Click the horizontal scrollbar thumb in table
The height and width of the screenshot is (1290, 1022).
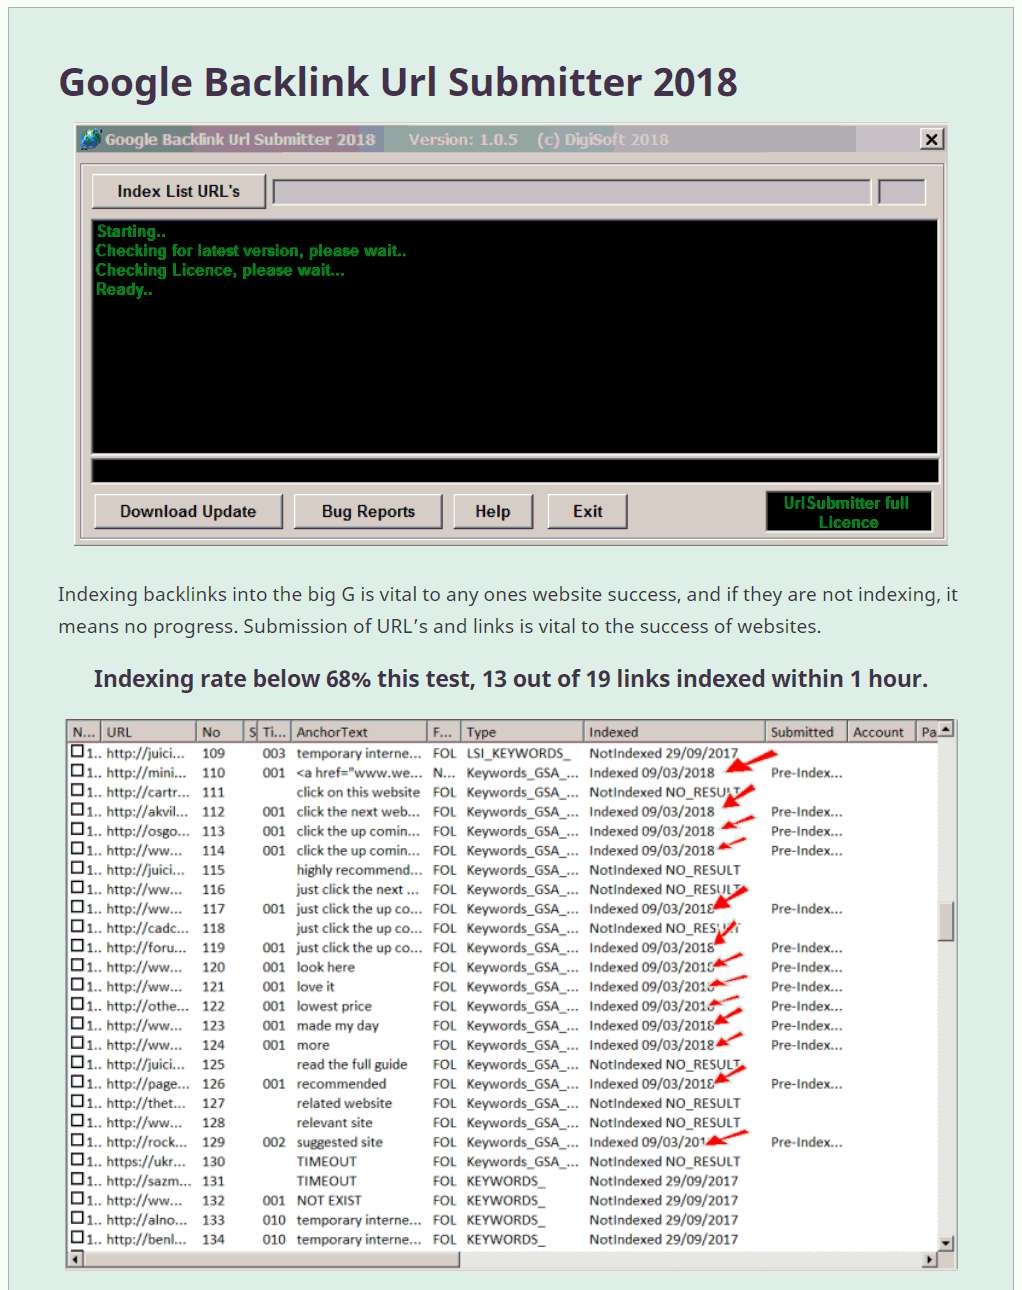[x=271, y=1260]
